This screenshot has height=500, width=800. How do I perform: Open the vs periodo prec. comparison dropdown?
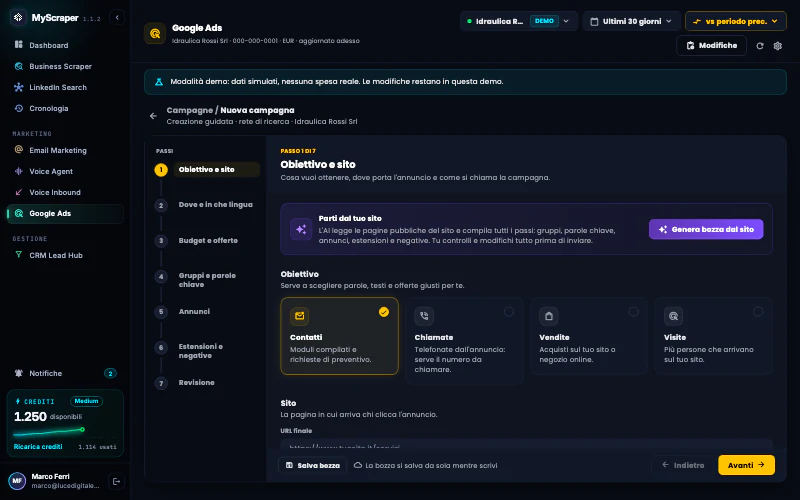[735, 21]
